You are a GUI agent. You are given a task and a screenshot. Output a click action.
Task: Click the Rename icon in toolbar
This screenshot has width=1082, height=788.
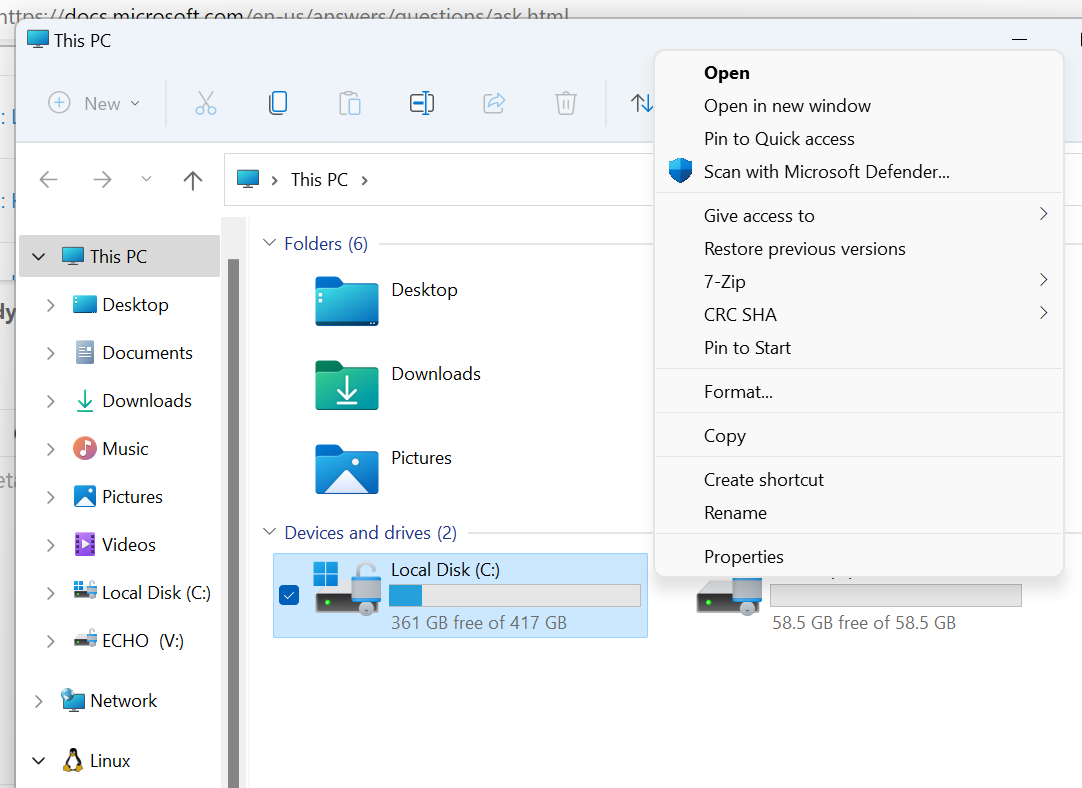(422, 104)
